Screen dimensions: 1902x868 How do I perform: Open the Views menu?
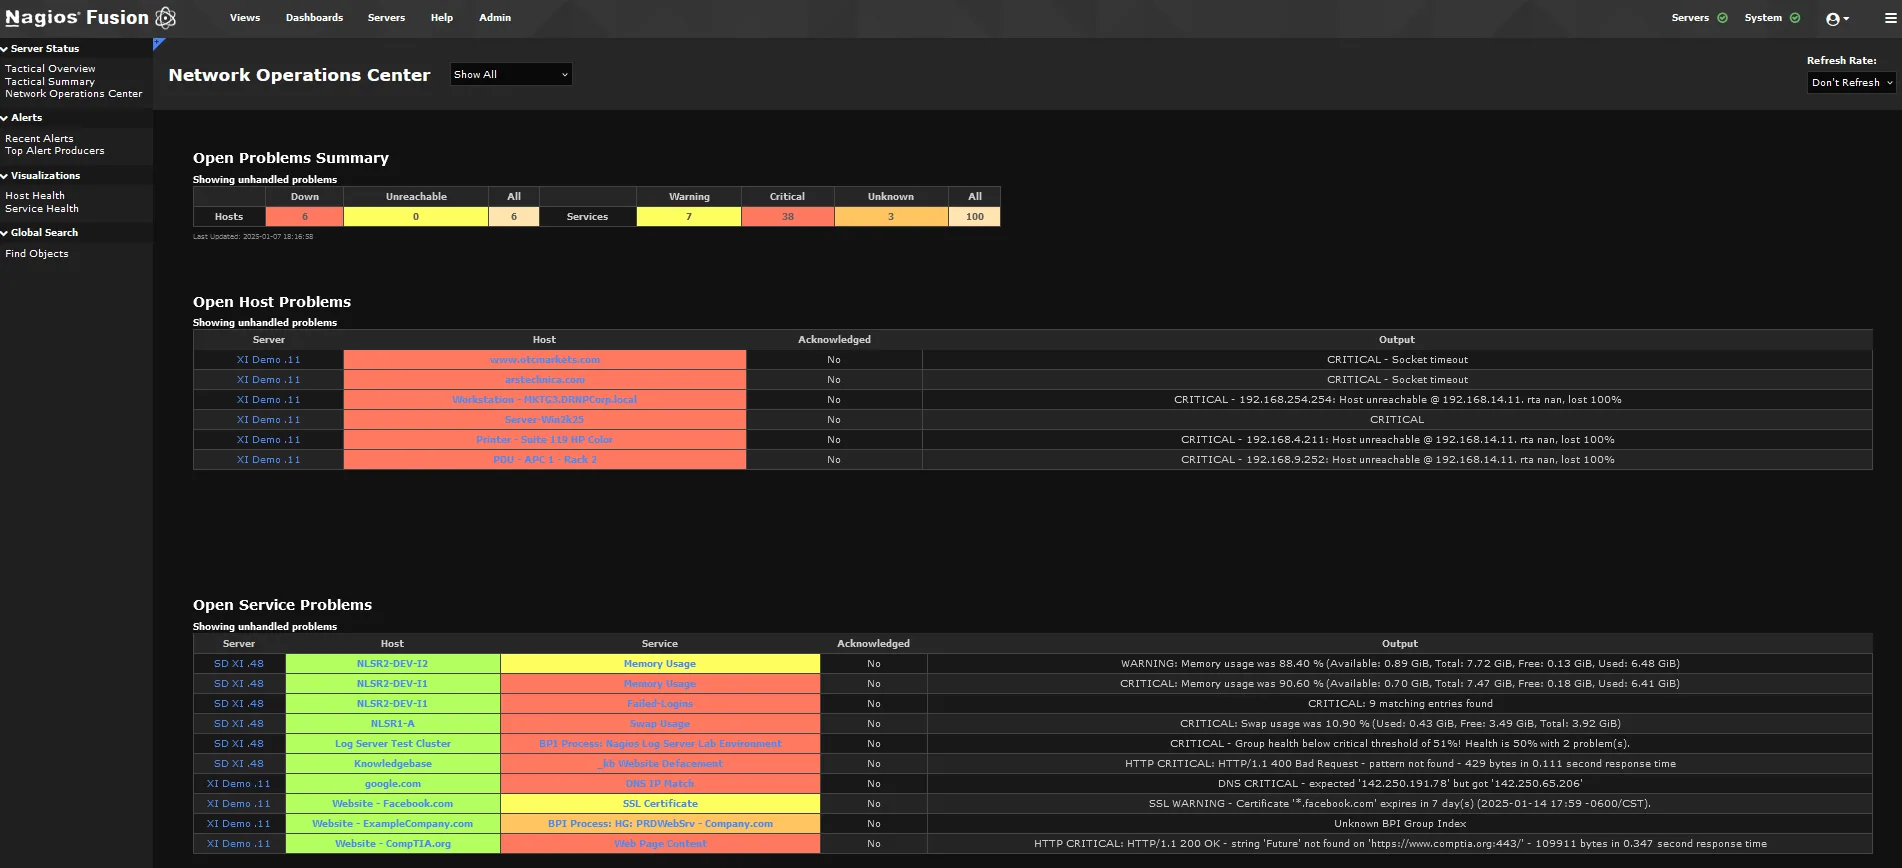click(x=244, y=18)
